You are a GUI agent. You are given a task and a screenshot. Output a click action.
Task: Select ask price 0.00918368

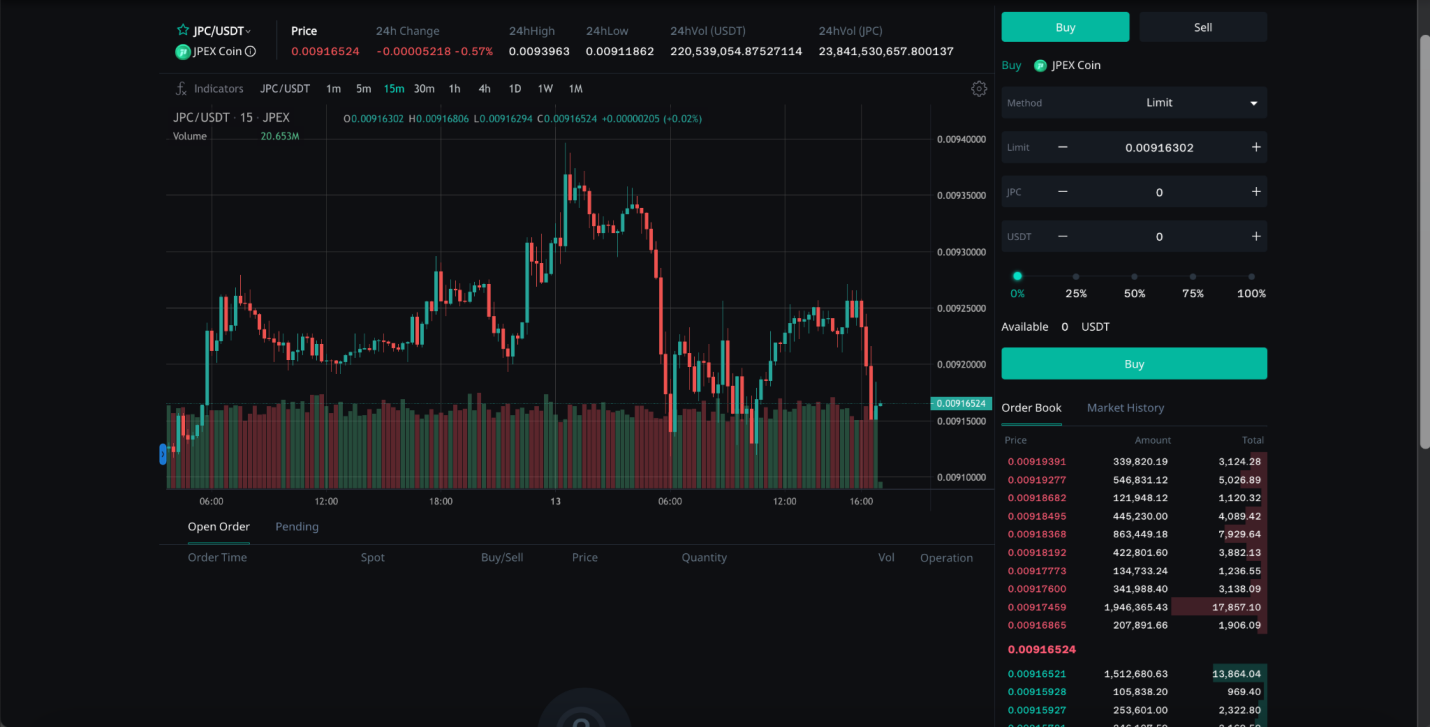tap(1036, 534)
